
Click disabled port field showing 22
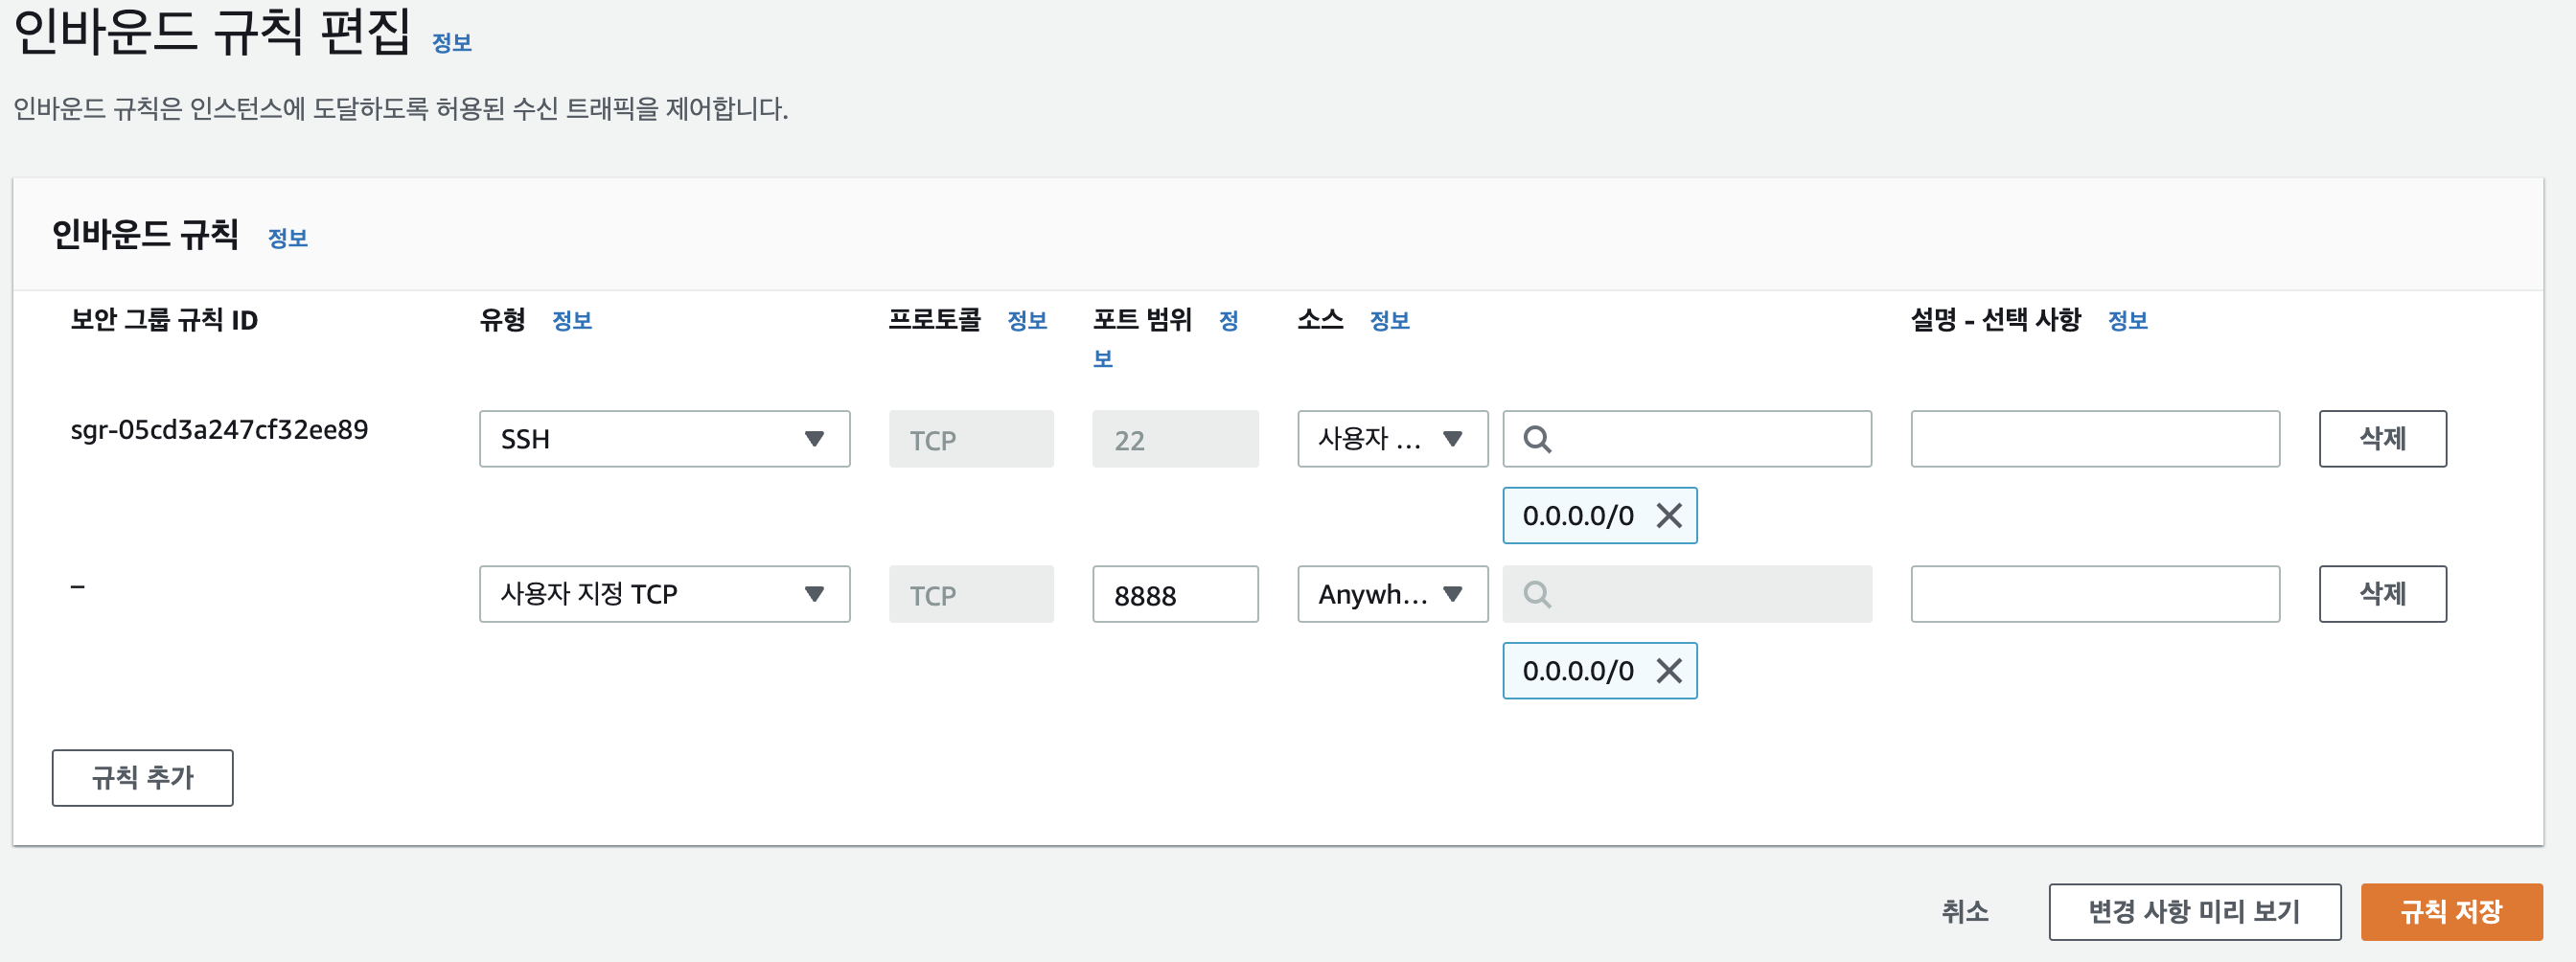click(1175, 439)
